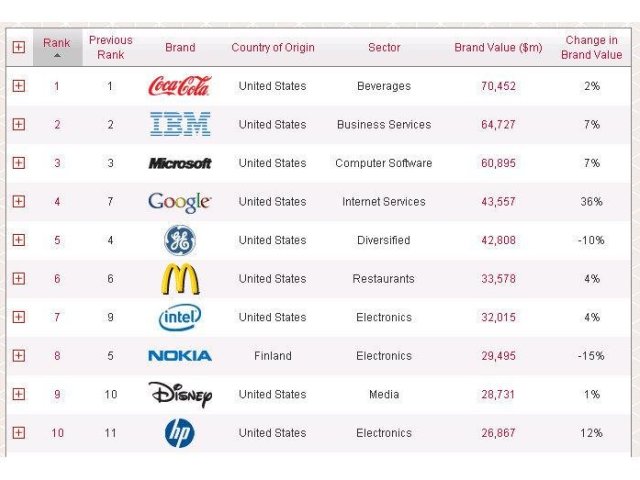640x480 pixels.
Task: Click the McDonald's golden arches logo
Action: 180,279
